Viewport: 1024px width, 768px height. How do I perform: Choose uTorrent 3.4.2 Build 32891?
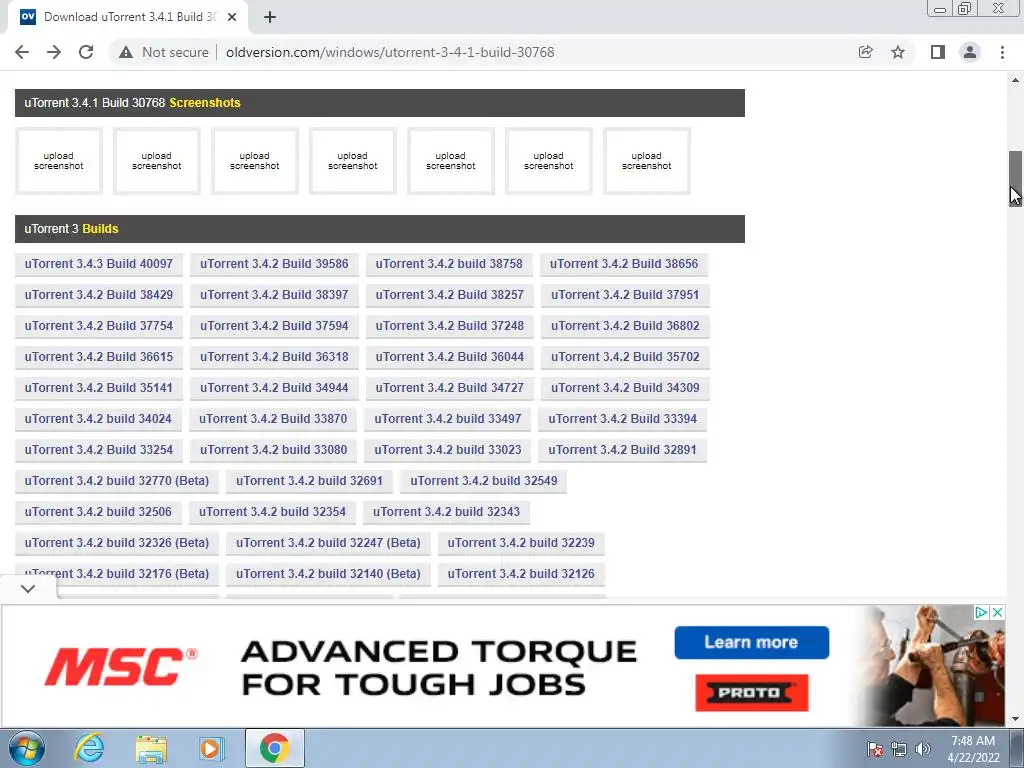pos(622,450)
